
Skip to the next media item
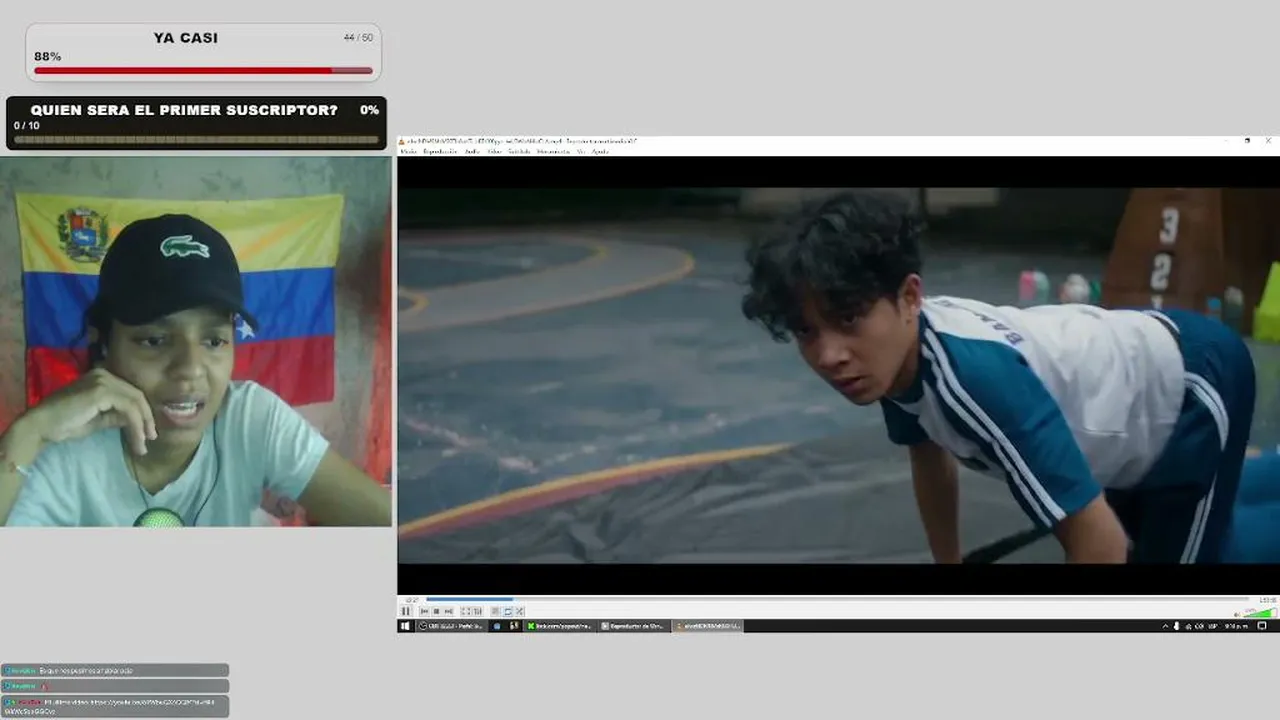tap(448, 611)
